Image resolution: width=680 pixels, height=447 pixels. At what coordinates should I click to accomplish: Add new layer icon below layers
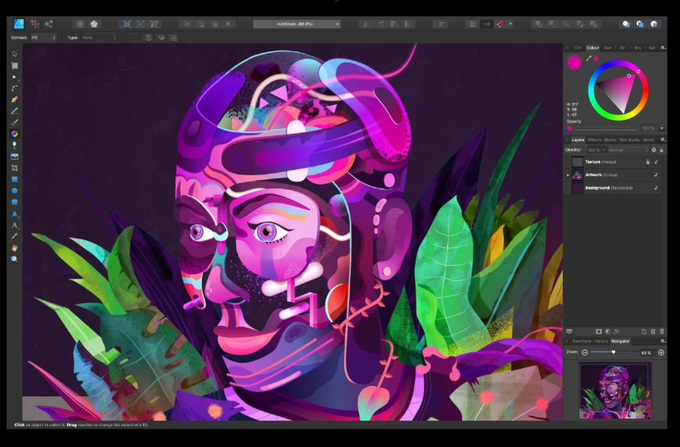click(644, 332)
